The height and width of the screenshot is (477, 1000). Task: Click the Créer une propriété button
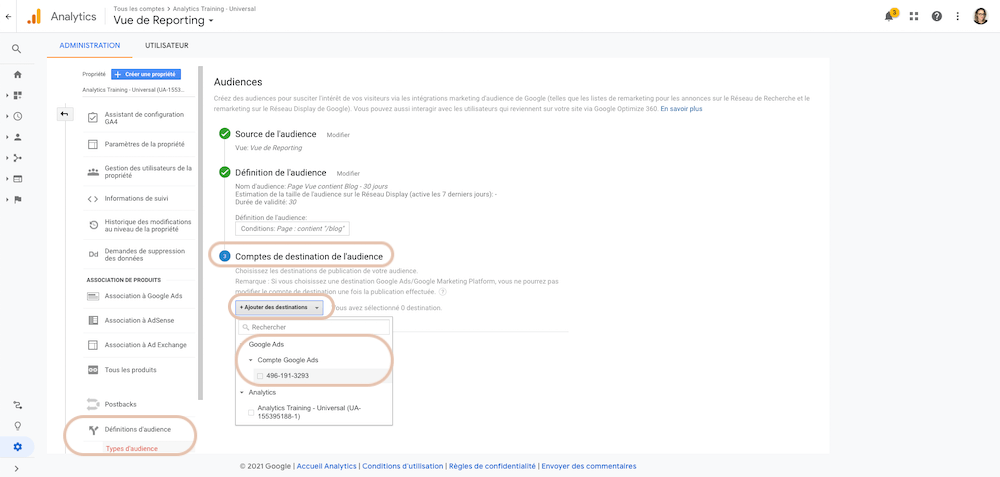click(x=146, y=74)
